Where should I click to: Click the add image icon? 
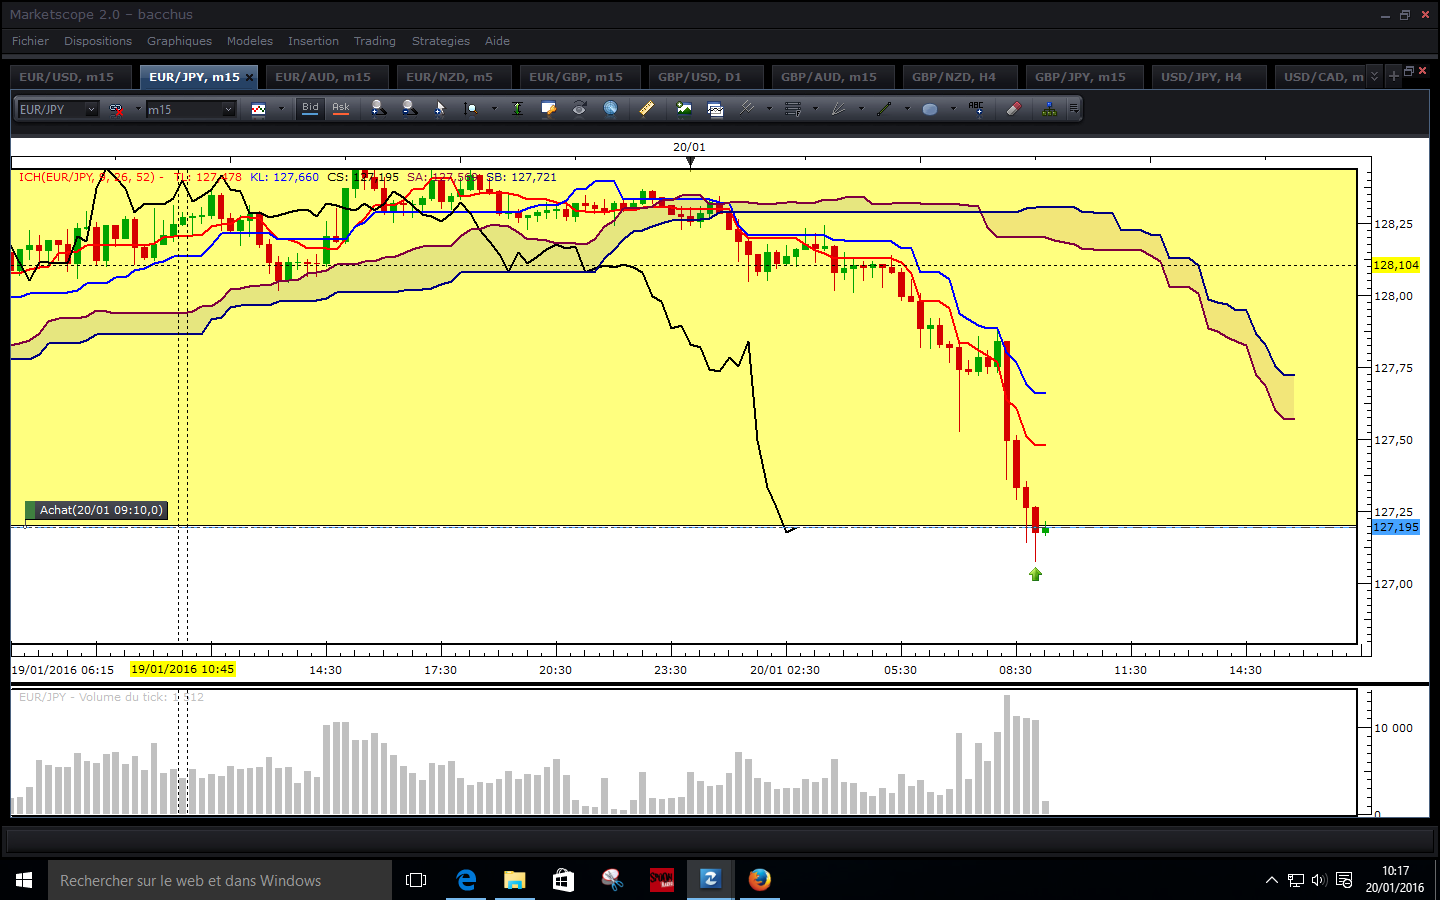[x=684, y=108]
